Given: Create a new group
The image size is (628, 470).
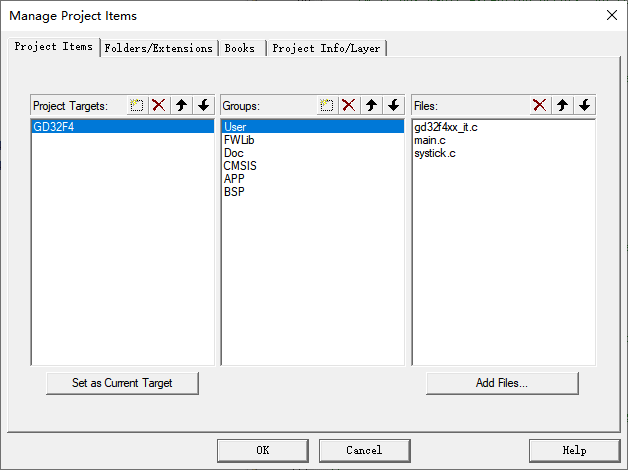Looking at the screenshot, I should (327, 105).
